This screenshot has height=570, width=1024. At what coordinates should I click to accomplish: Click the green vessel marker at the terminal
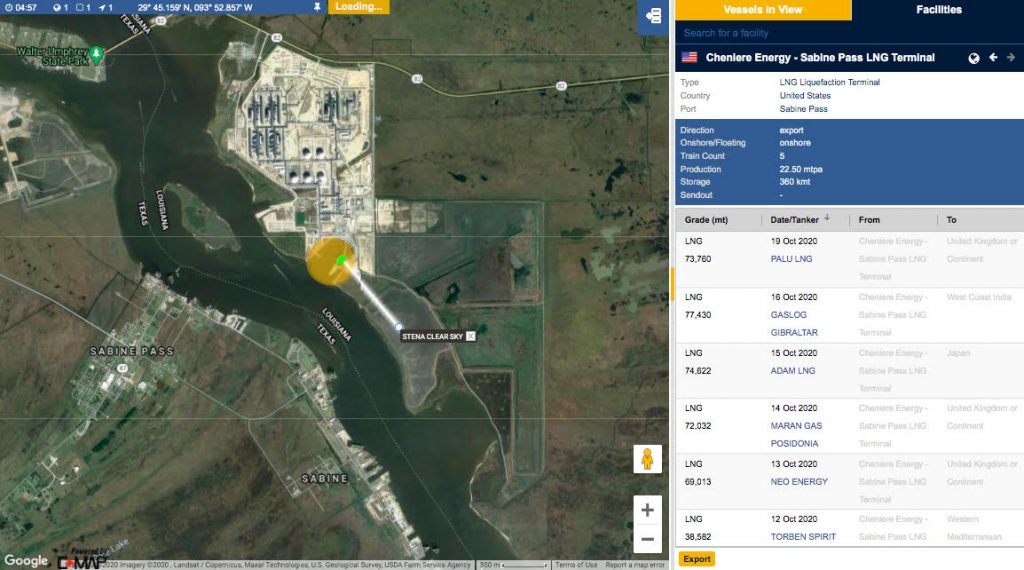(x=340, y=260)
